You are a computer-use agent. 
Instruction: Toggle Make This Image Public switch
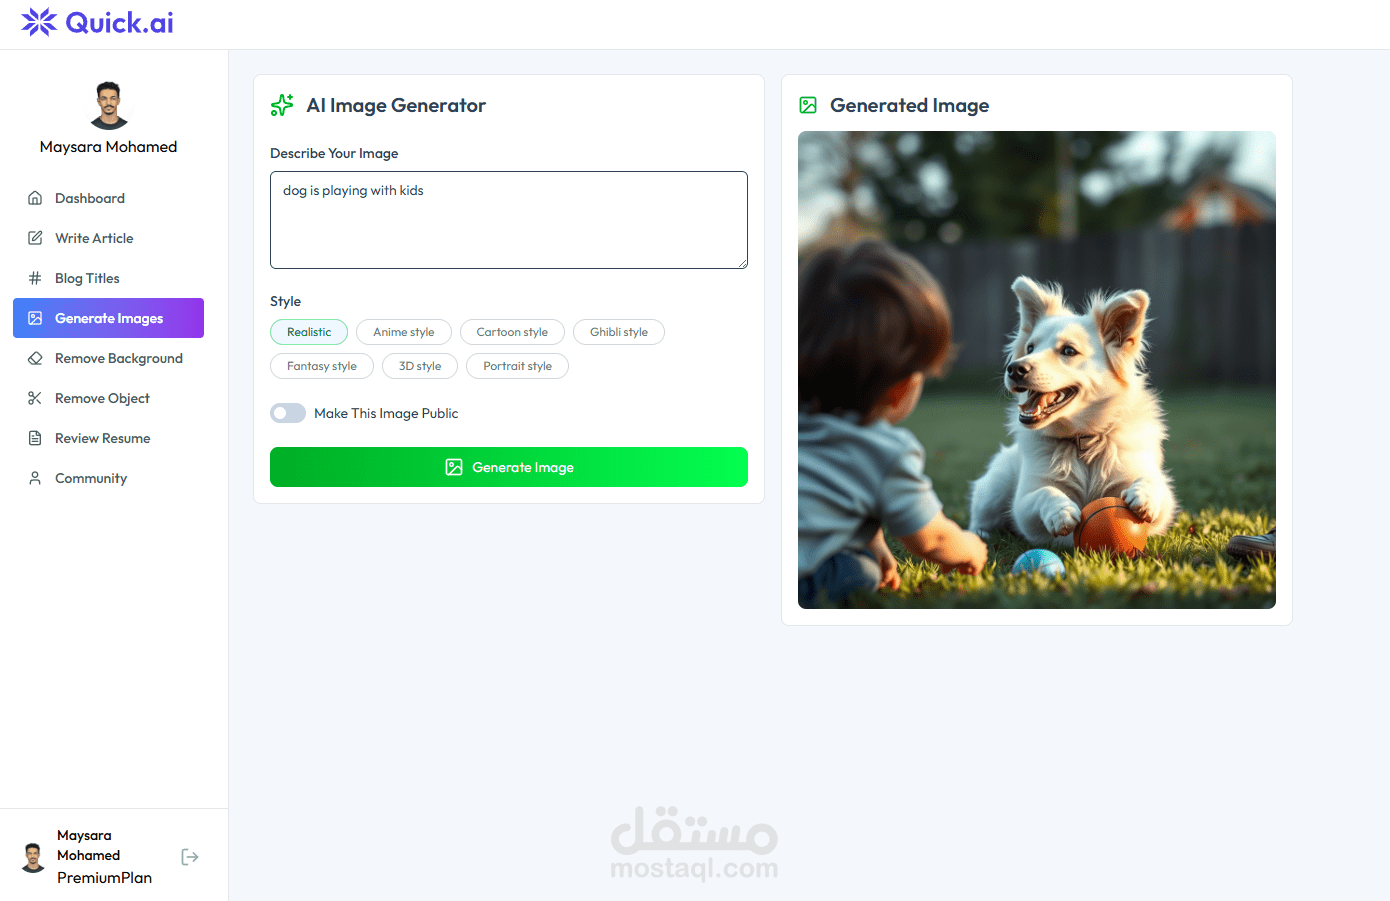pyautogui.click(x=288, y=413)
